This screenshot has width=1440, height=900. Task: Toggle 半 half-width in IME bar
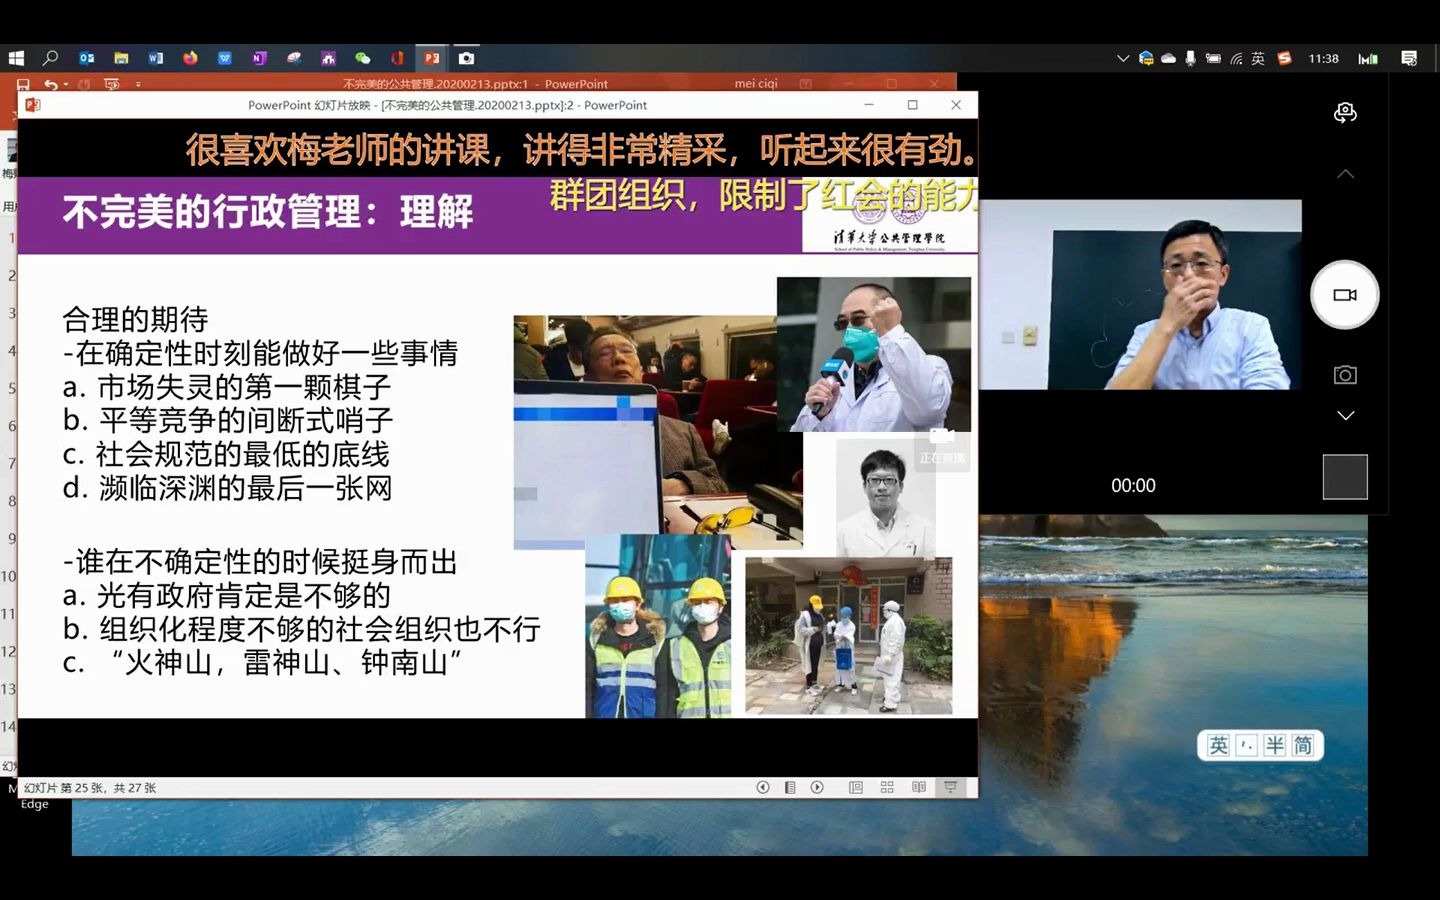1274,745
